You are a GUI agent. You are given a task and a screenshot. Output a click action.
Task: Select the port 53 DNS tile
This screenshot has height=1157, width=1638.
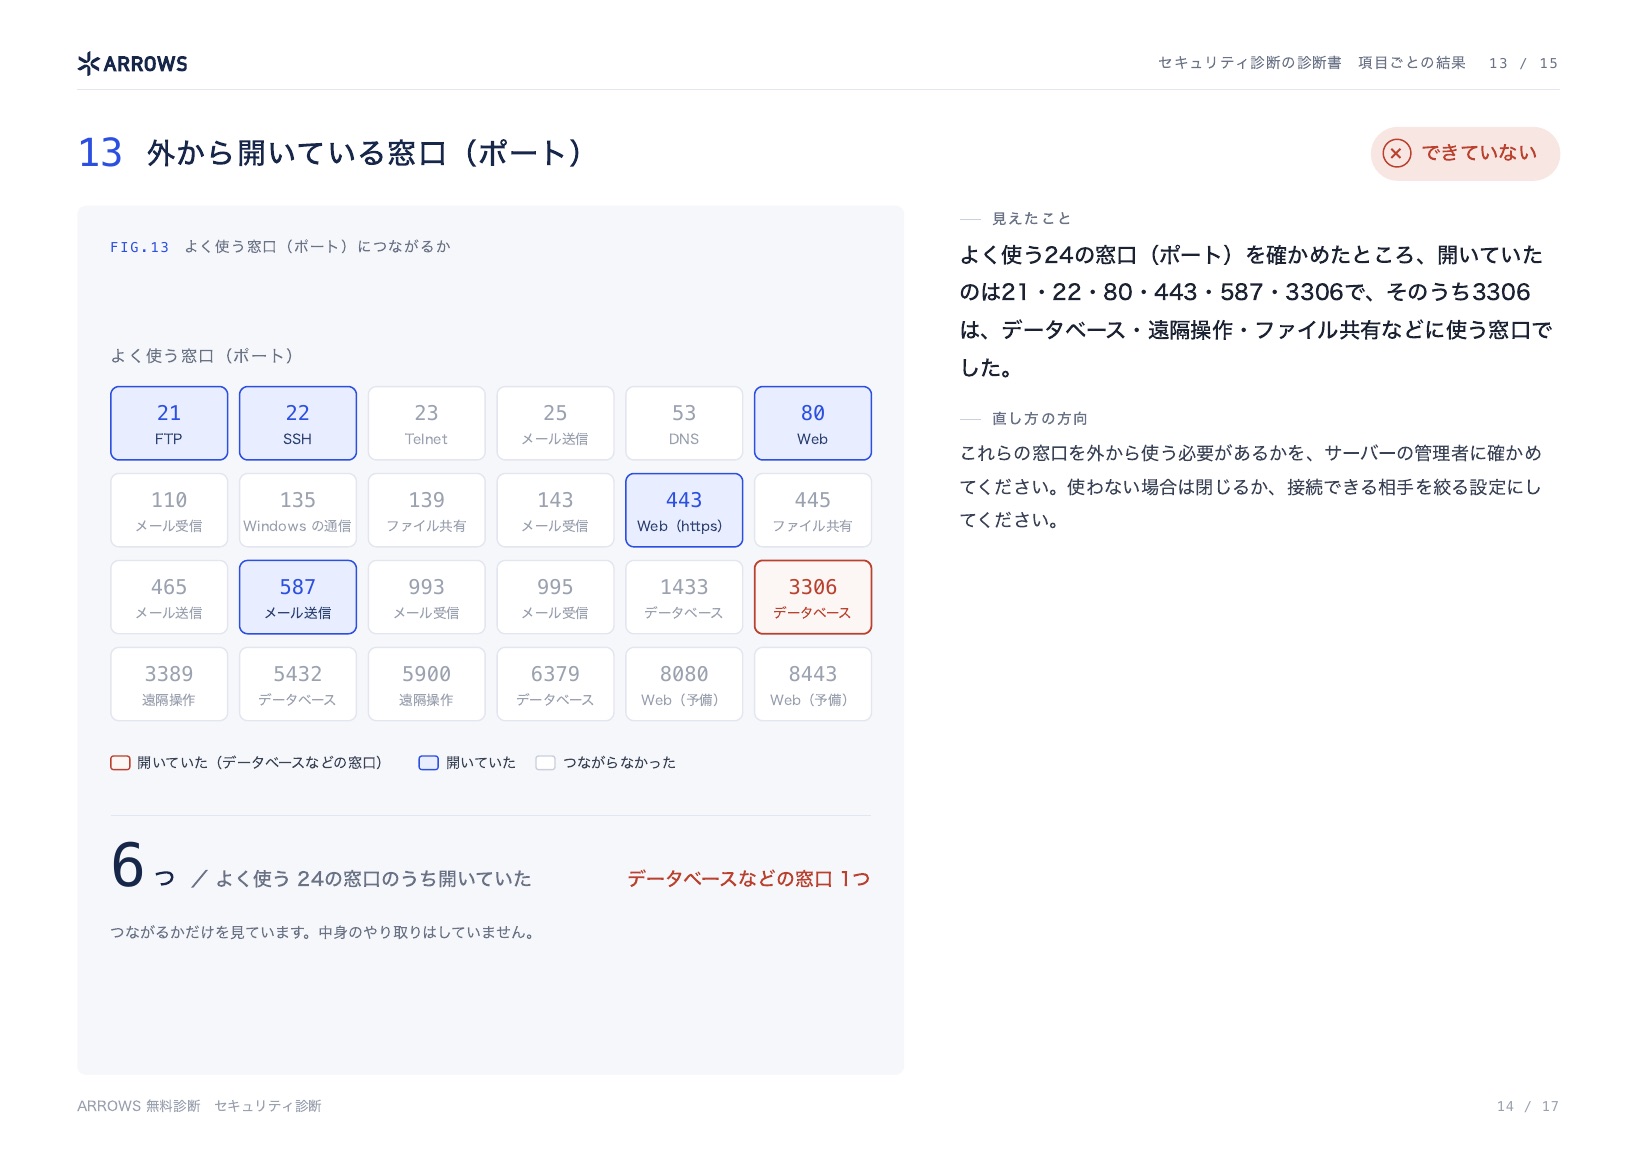tap(684, 423)
